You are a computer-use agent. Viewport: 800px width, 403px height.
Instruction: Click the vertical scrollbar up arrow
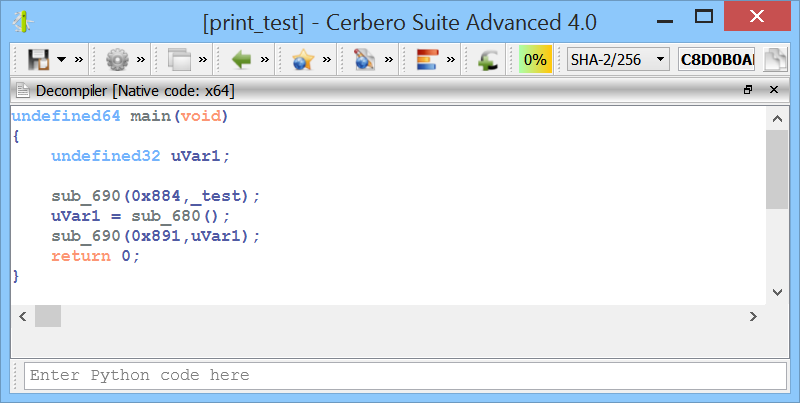[778, 119]
